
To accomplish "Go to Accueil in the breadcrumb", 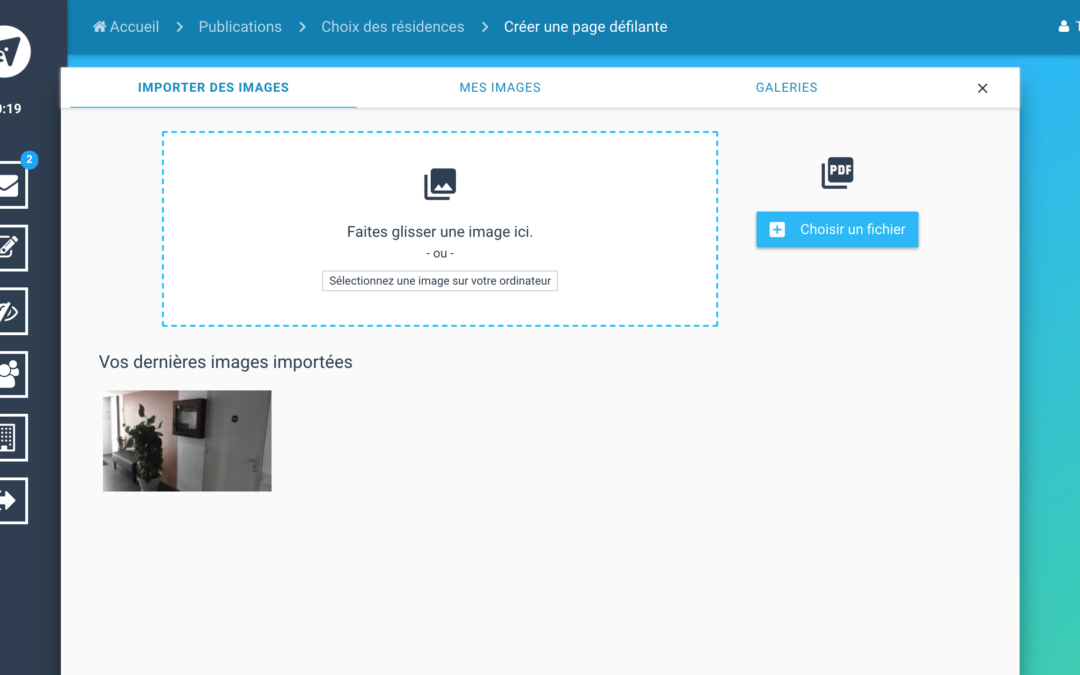I will [x=126, y=27].
